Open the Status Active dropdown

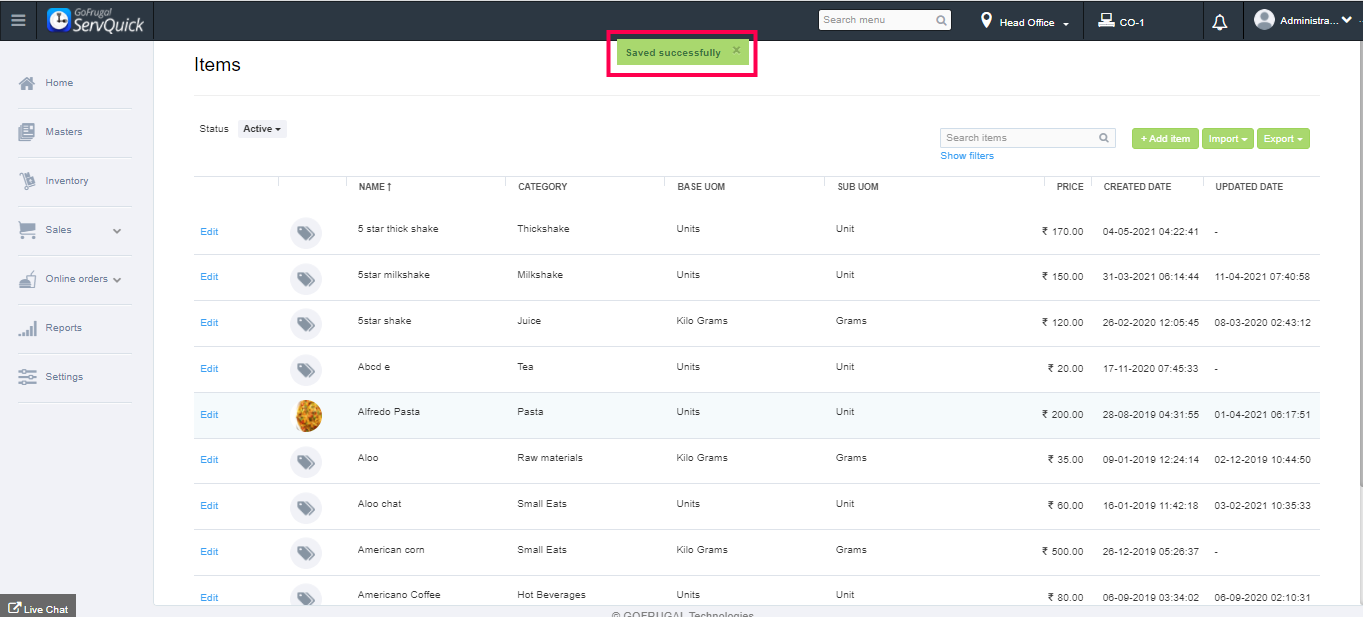262,129
